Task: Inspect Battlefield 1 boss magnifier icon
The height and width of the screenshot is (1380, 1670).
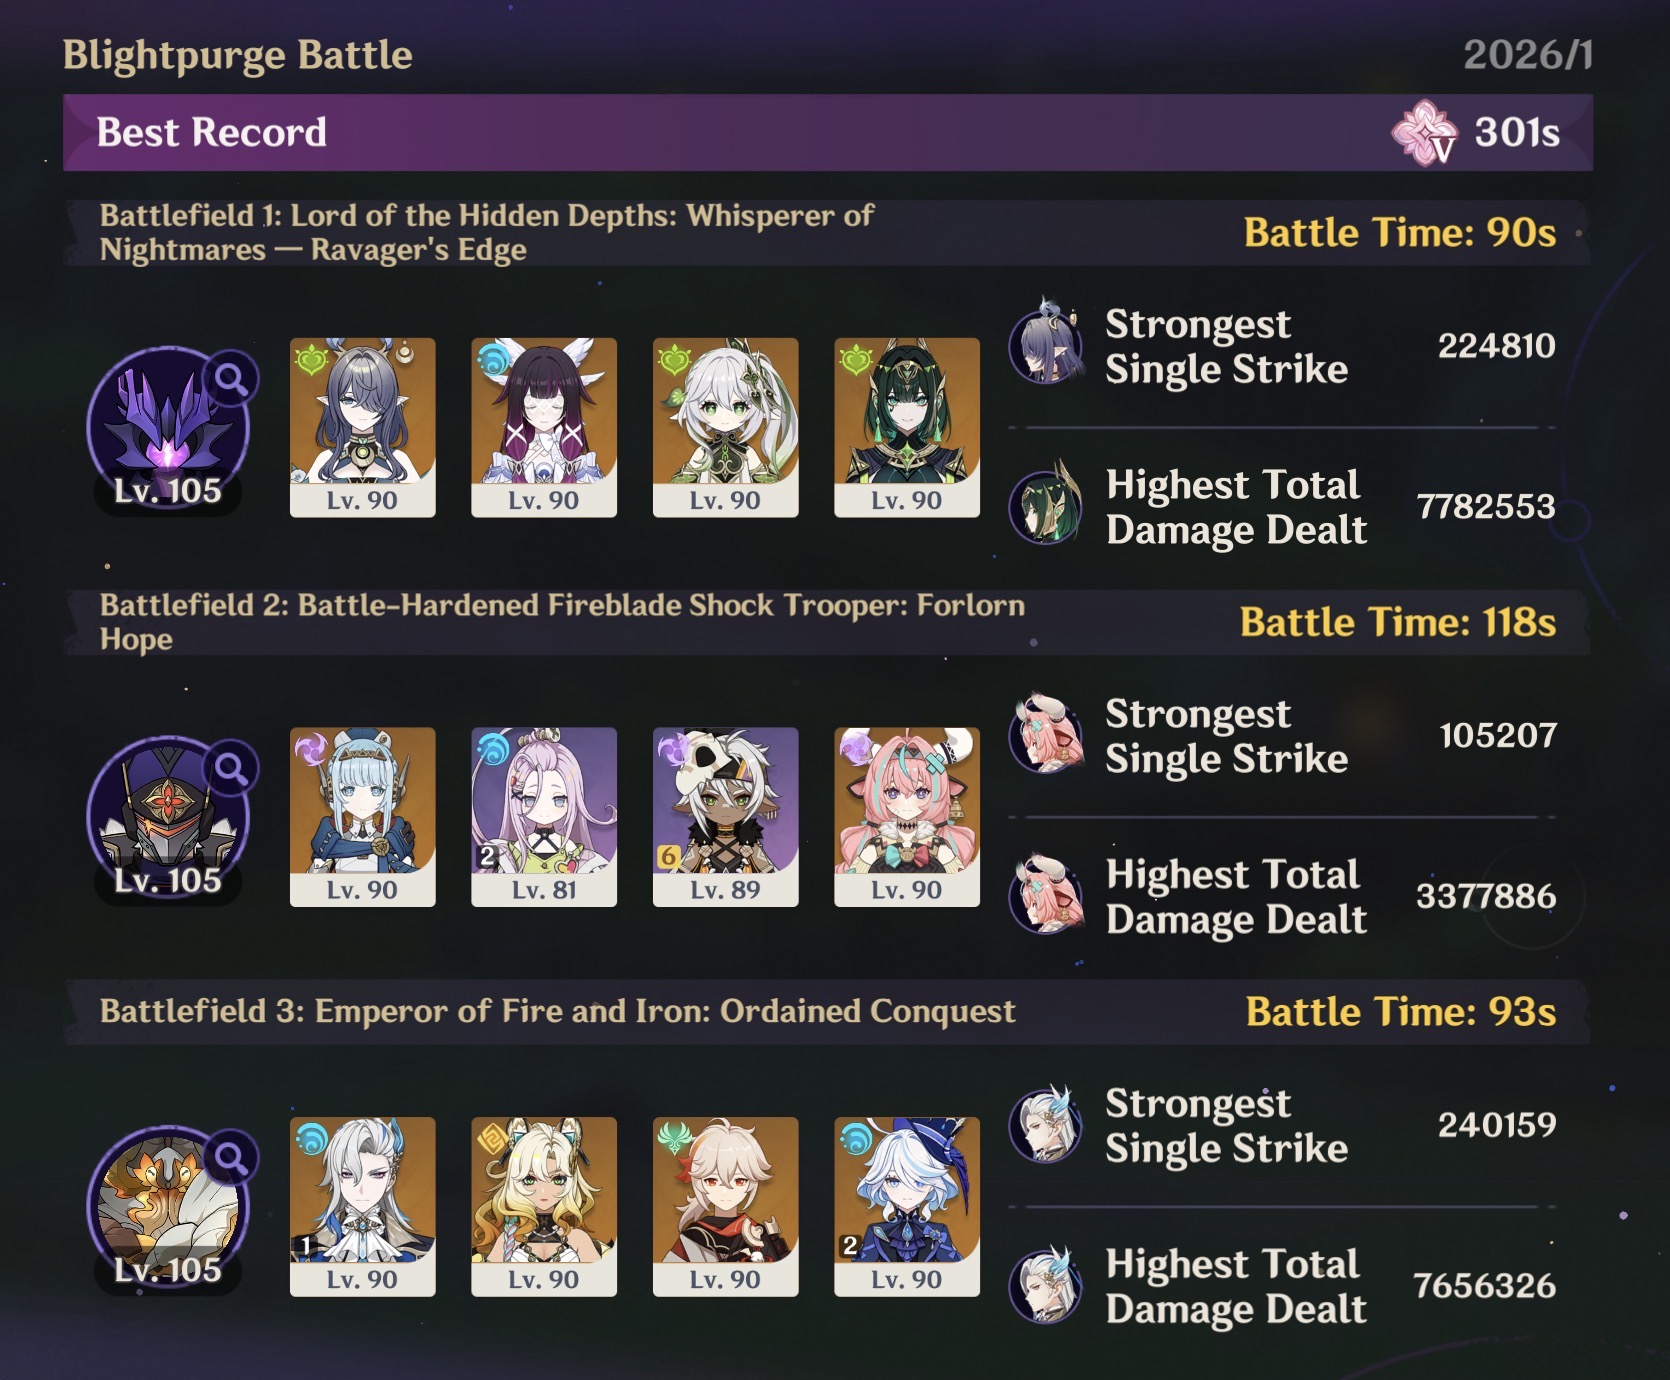Action: 231,379
